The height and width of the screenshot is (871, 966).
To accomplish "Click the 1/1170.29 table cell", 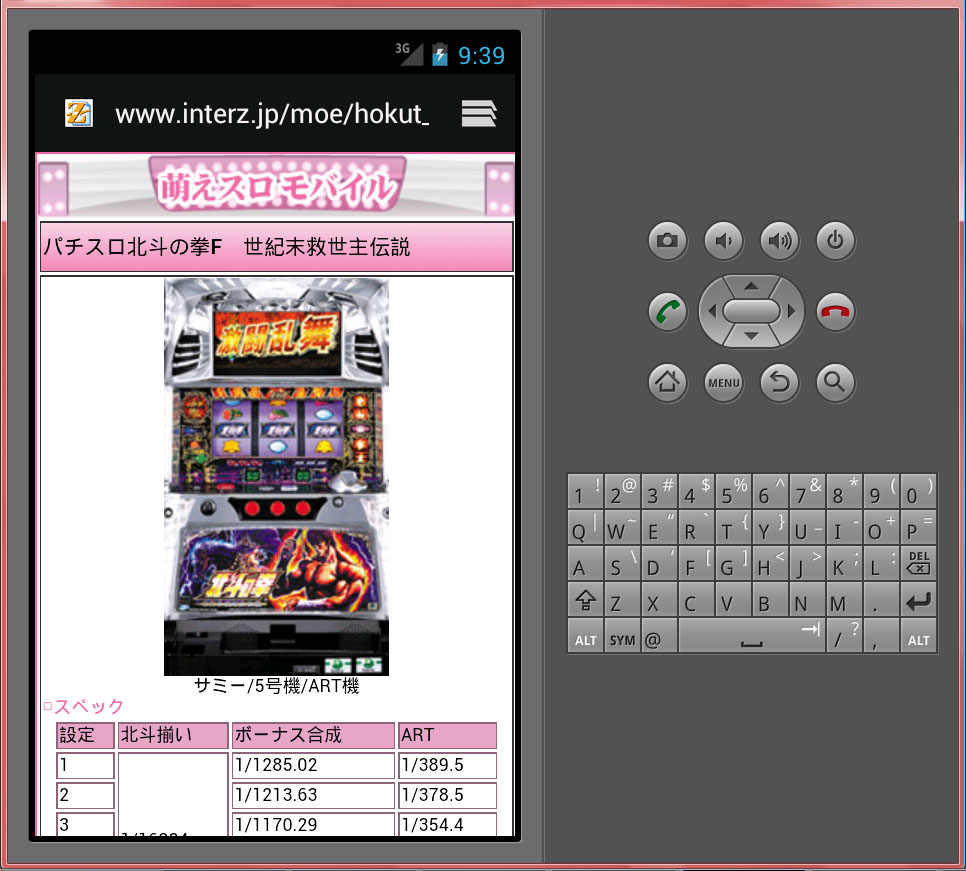I will 313,824.
